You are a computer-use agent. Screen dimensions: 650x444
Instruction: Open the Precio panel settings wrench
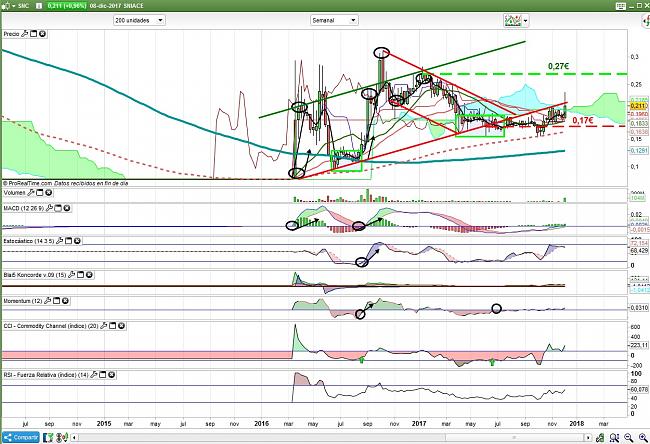coord(24,34)
